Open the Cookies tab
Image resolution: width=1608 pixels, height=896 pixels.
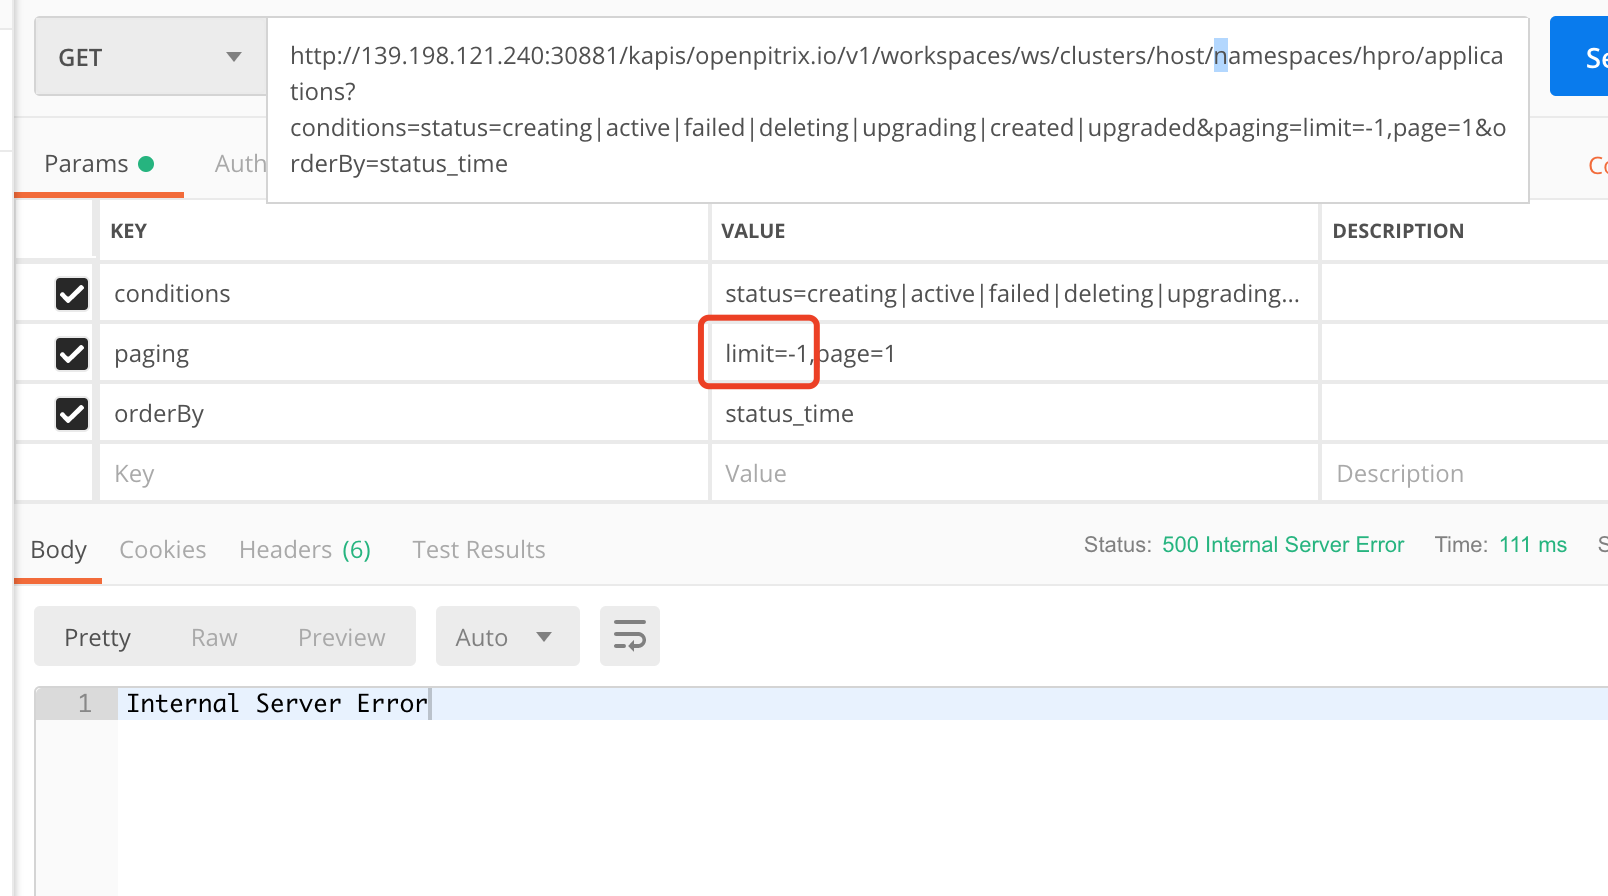[163, 550]
